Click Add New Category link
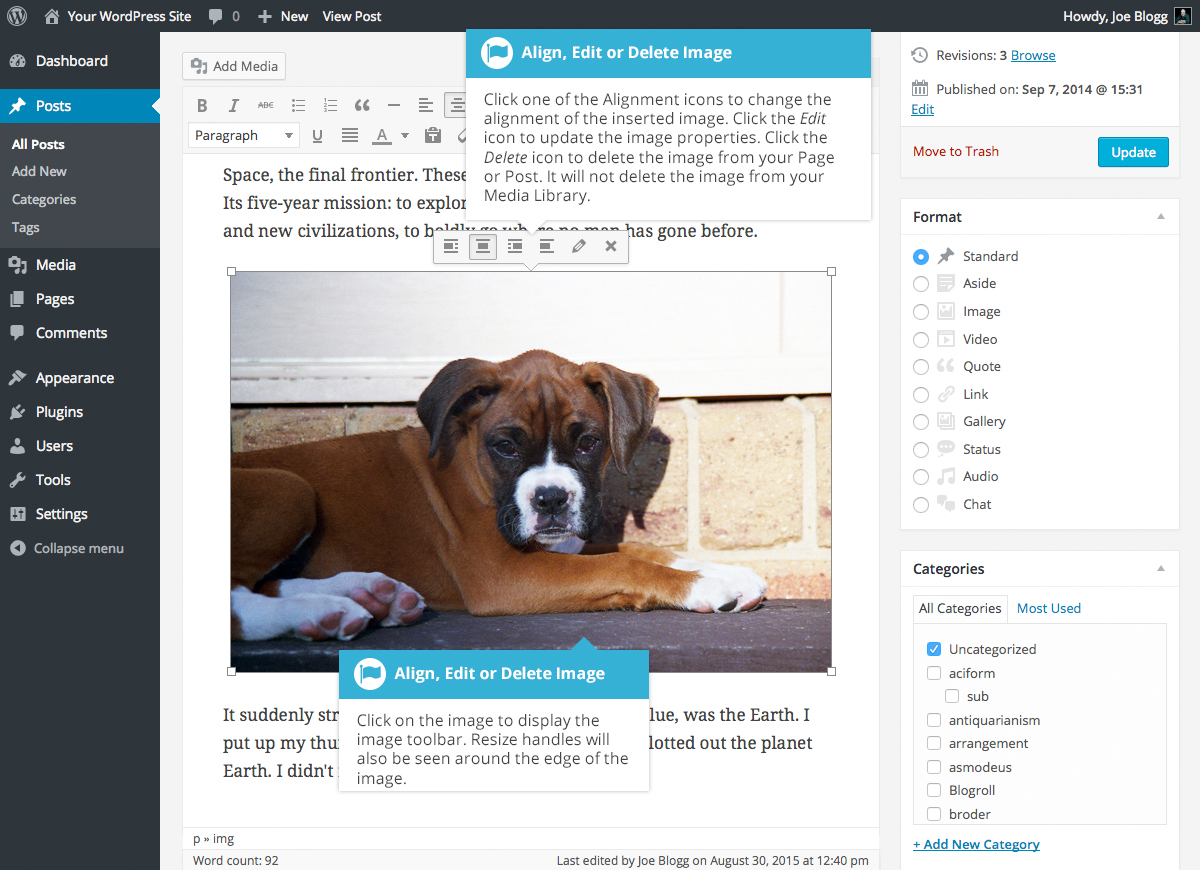Screen dimensions: 1200x870 coord(976,845)
